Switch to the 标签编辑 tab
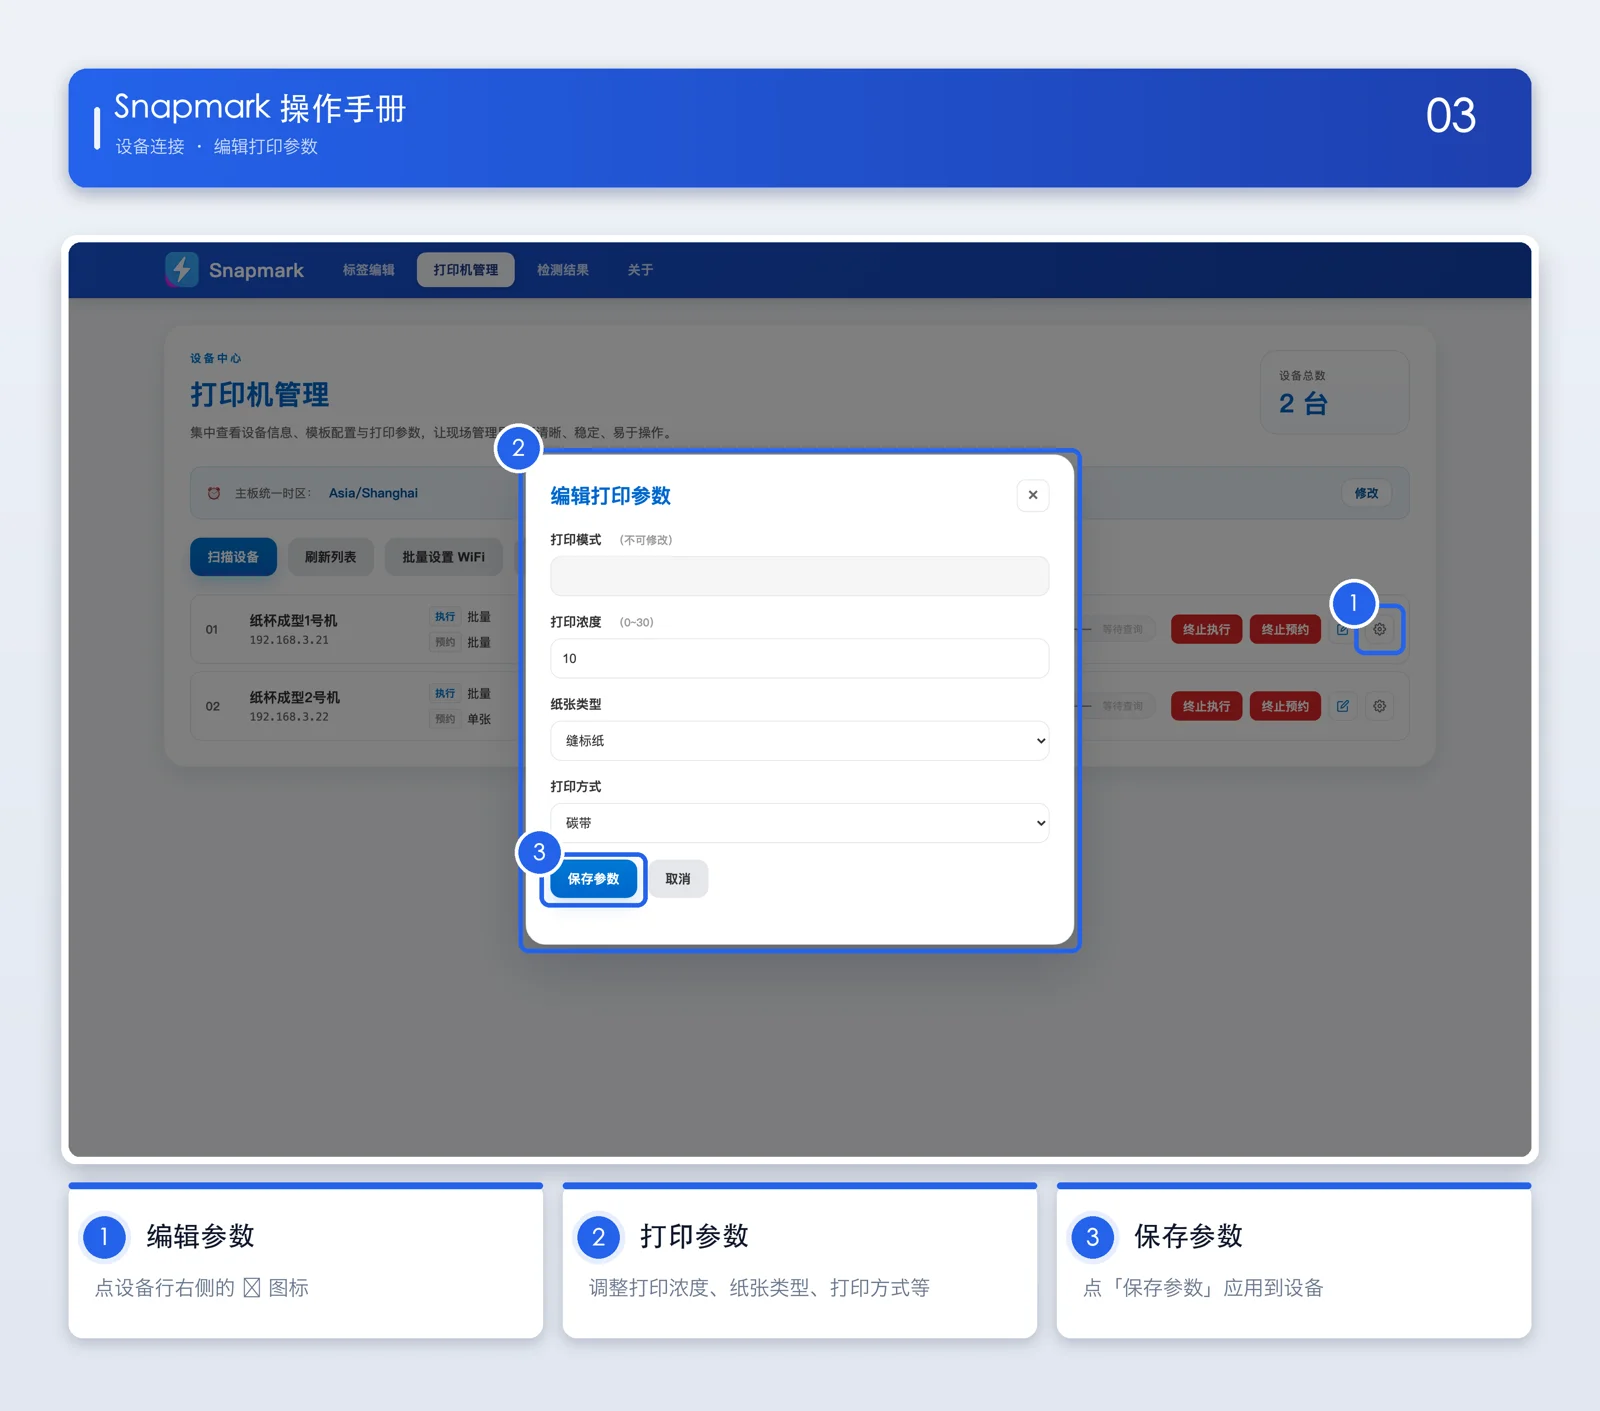 (369, 270)
